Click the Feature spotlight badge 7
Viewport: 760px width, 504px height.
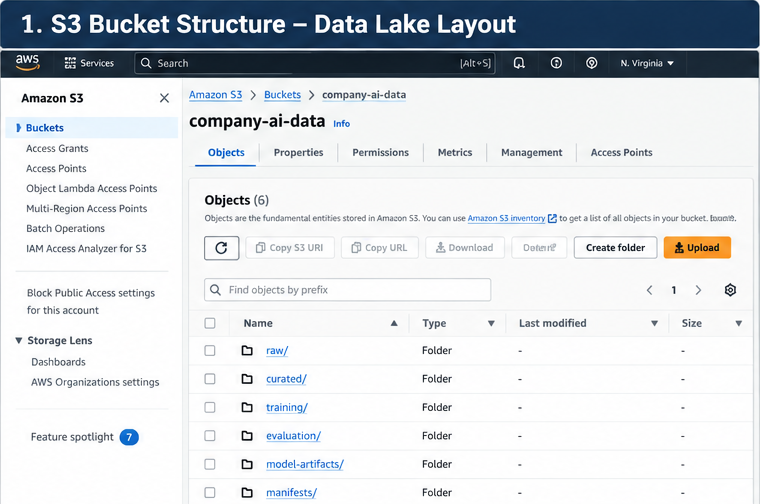point(129,437)
